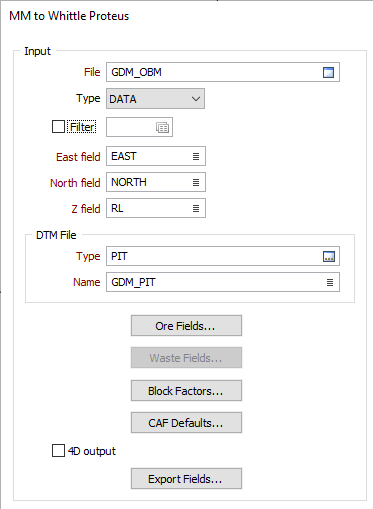Click the Filter form selector icon
This screenshot has width=373, height=509.
tap(162, 127)
